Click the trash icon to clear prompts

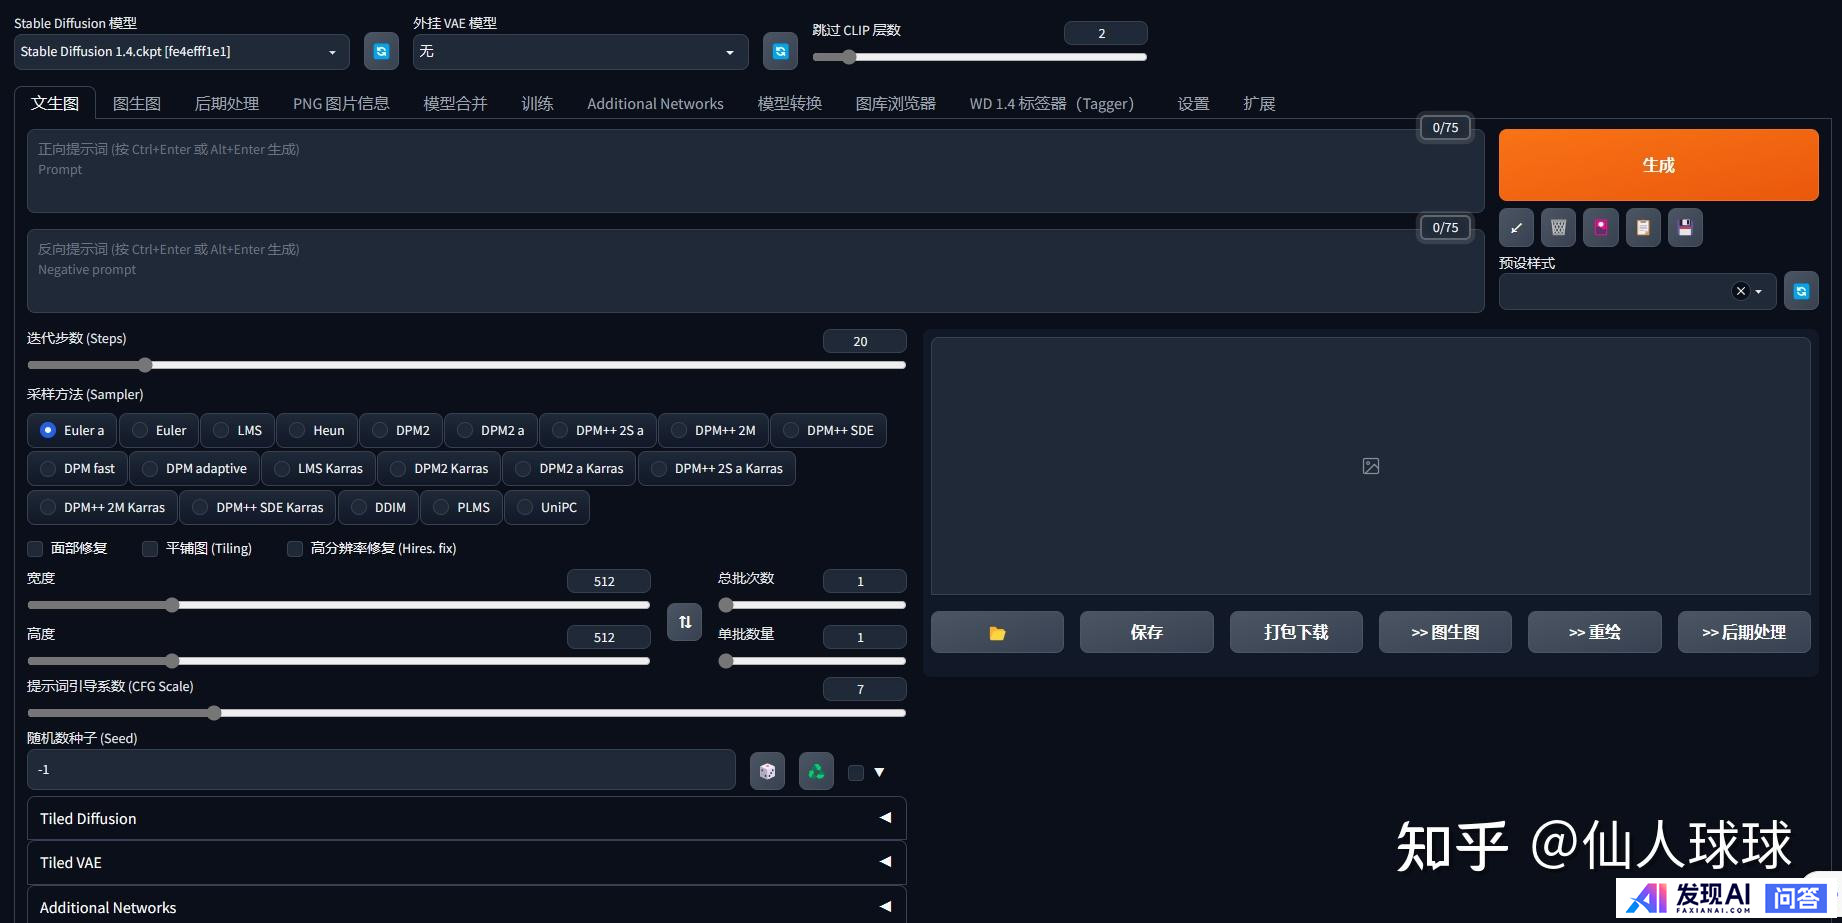(1558, 228)
